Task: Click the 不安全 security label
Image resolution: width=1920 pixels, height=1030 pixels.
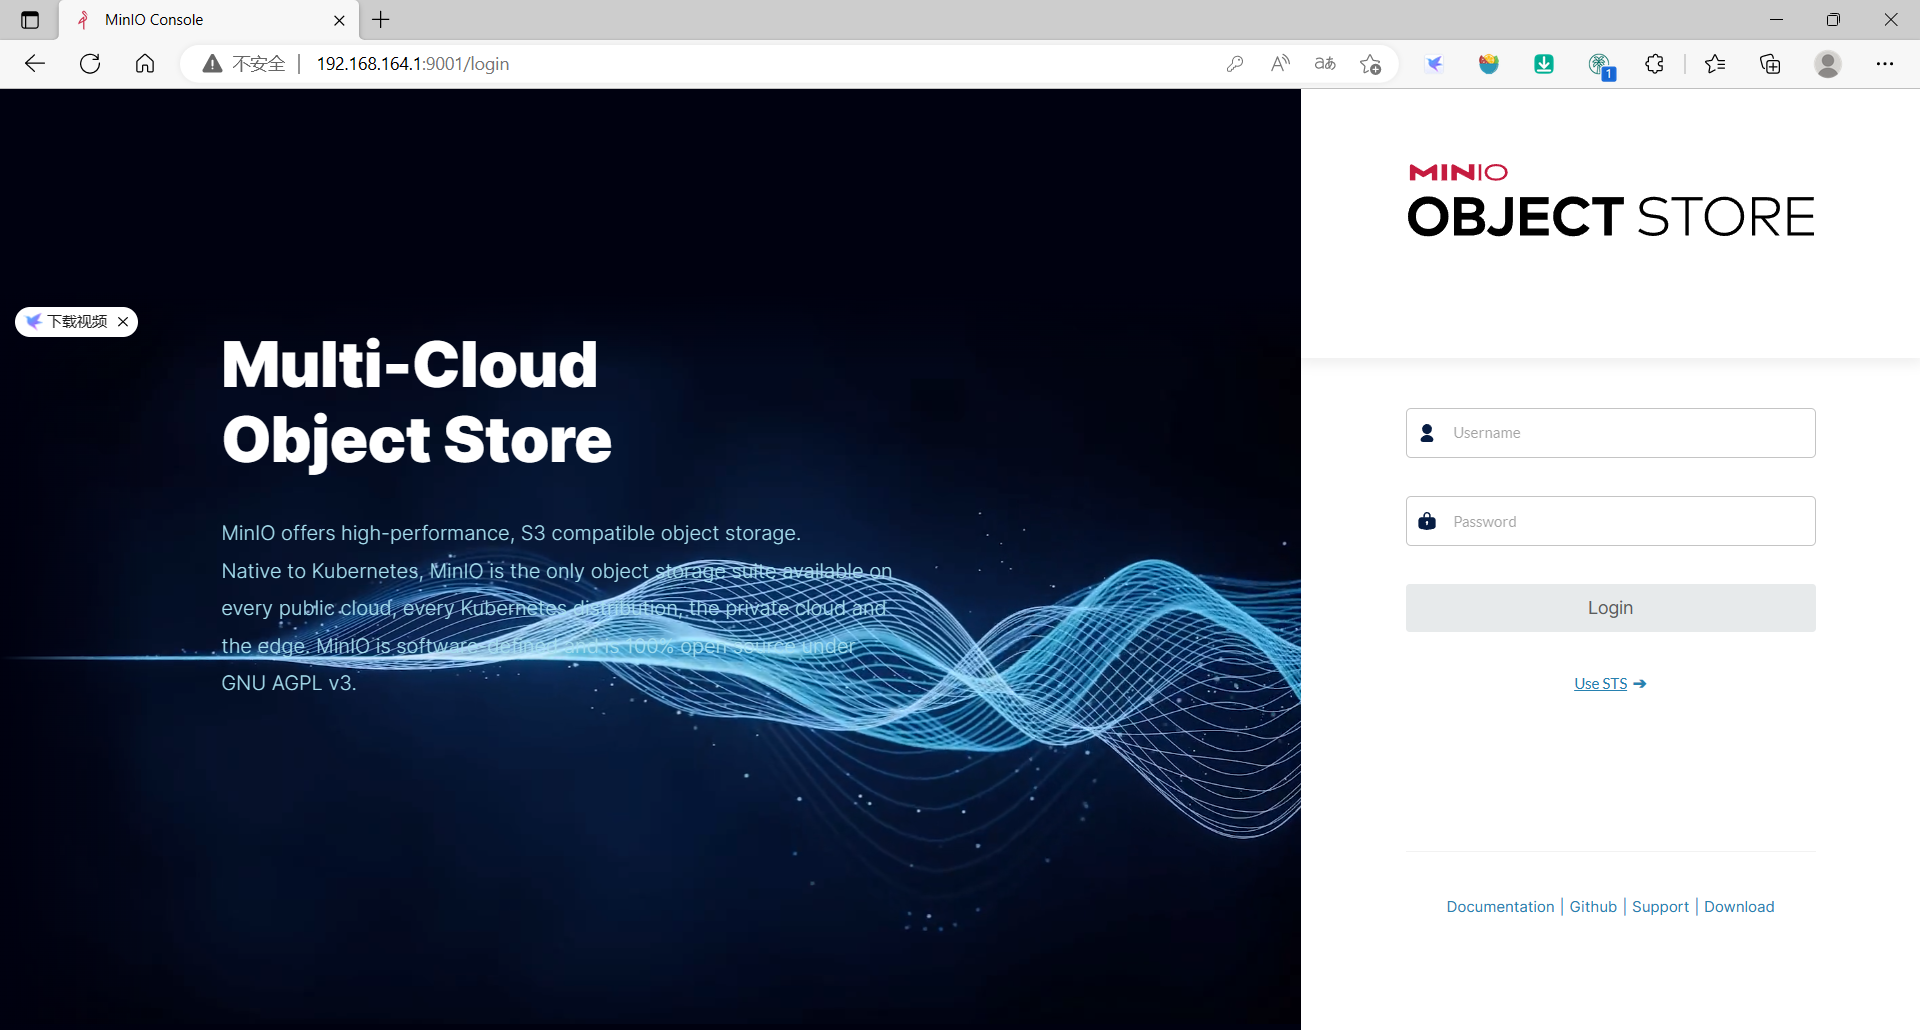Action: [259, 64]
